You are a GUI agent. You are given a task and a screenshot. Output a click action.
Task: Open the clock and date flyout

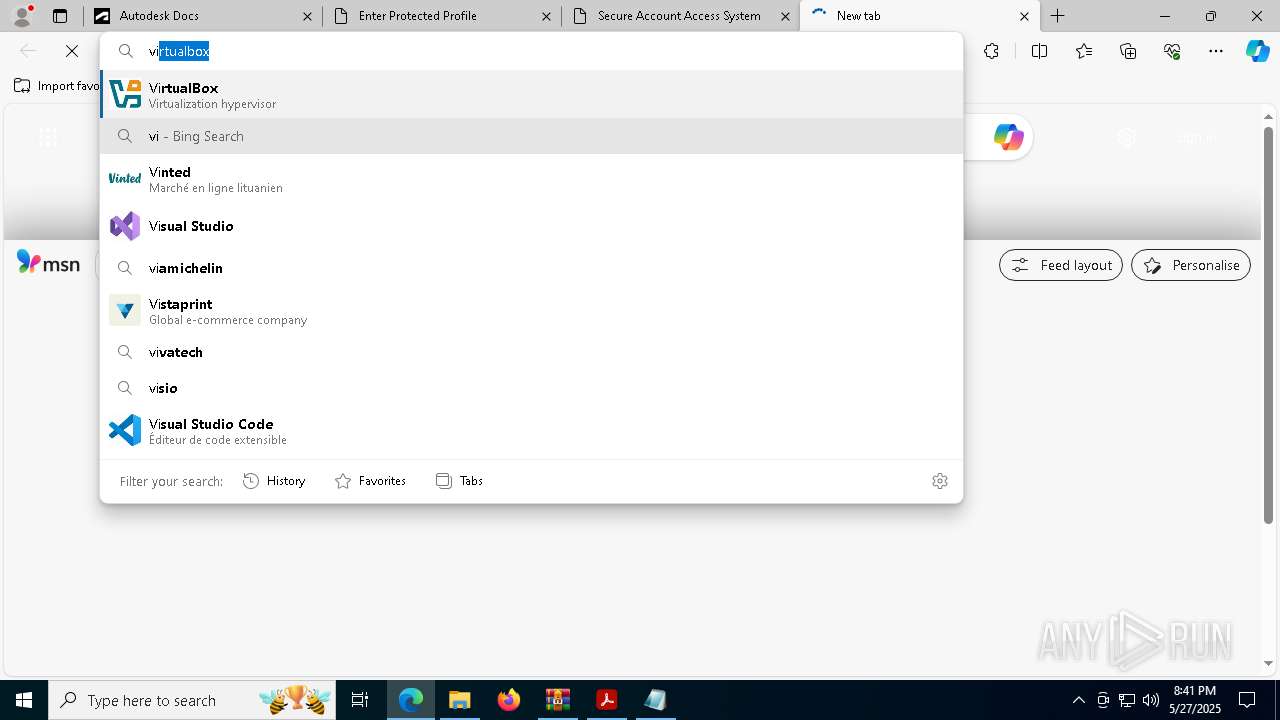click(1194, 700)
